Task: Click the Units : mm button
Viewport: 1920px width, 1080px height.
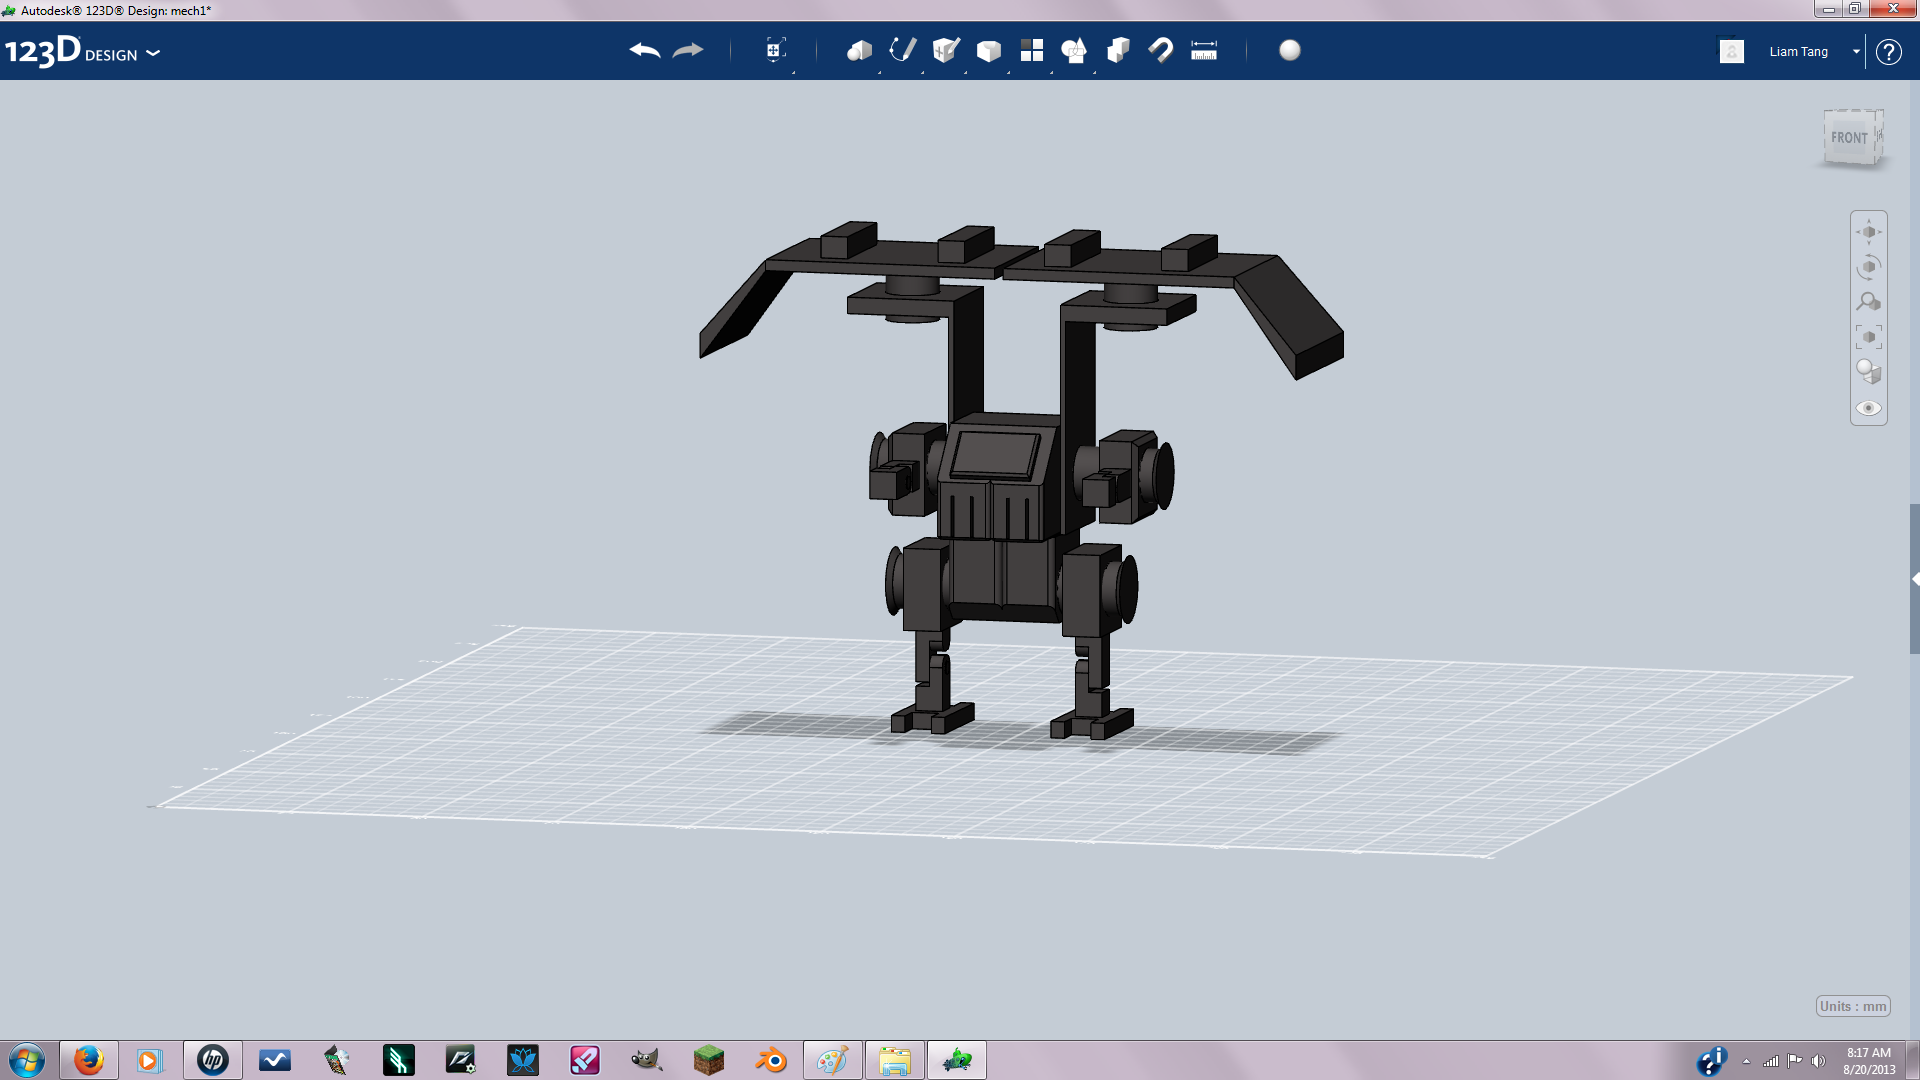Action: (x=1852, y=1007)
